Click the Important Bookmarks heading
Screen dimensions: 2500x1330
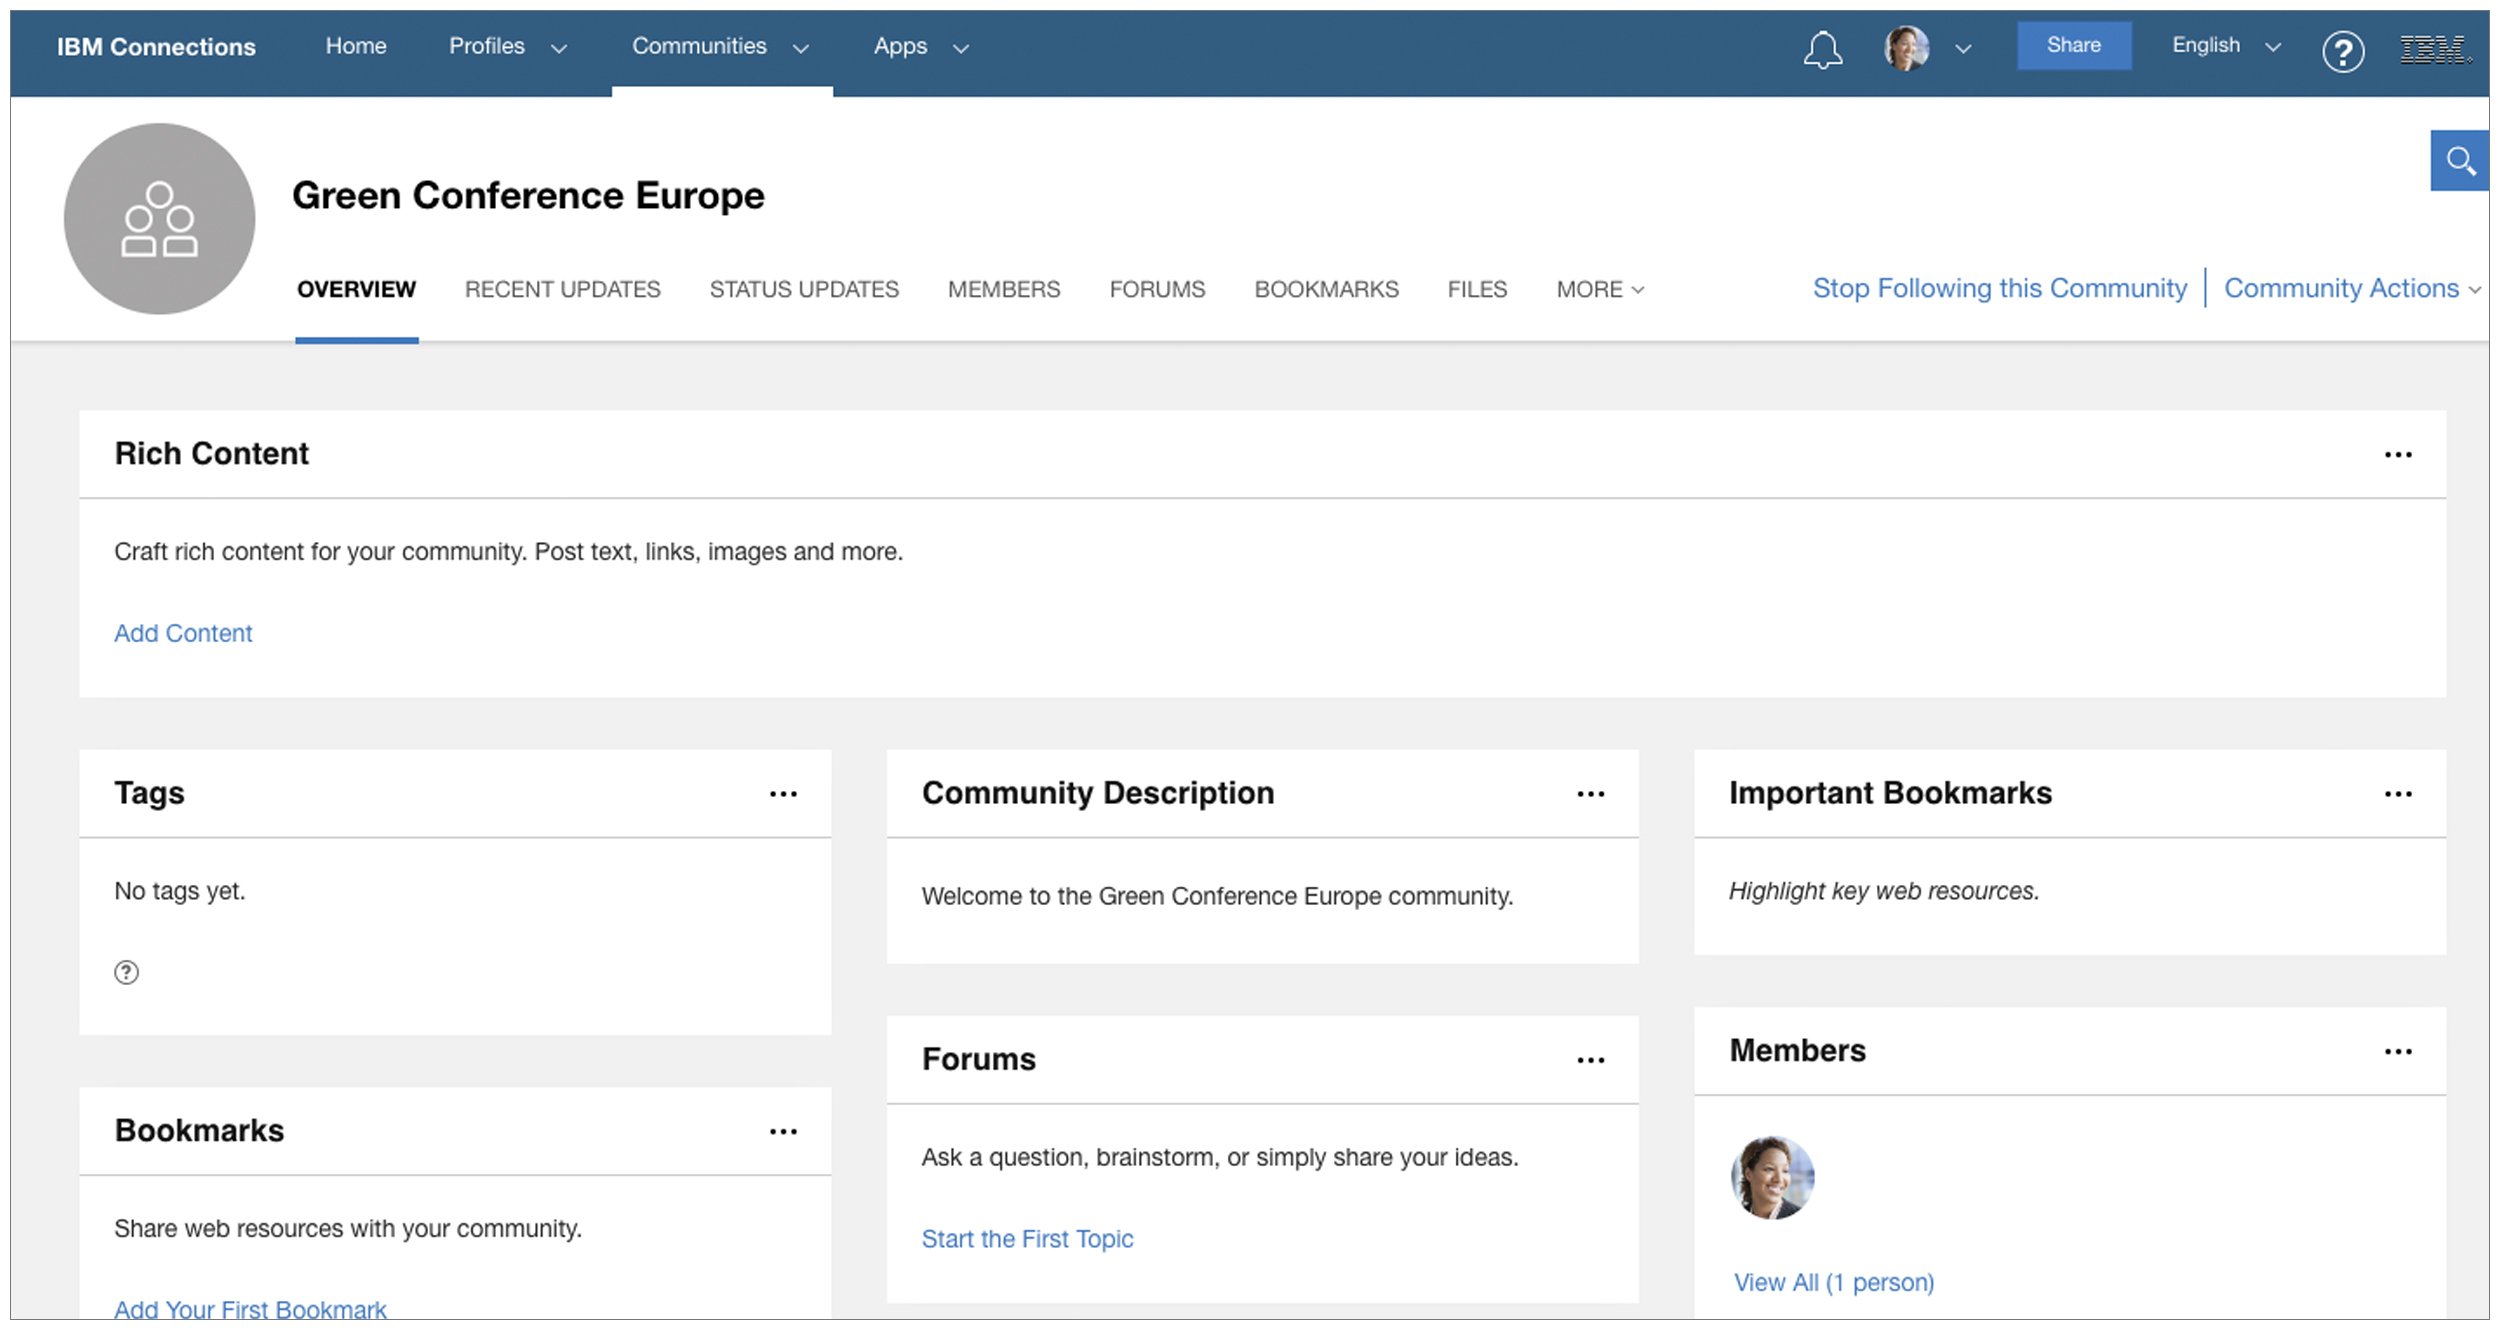[1890, 793]
